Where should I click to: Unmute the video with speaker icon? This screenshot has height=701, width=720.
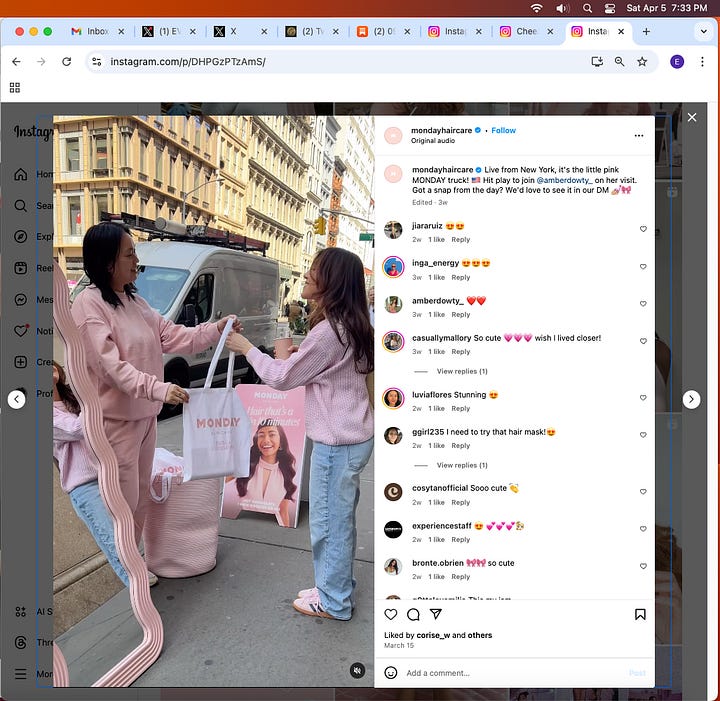point(357,671)
